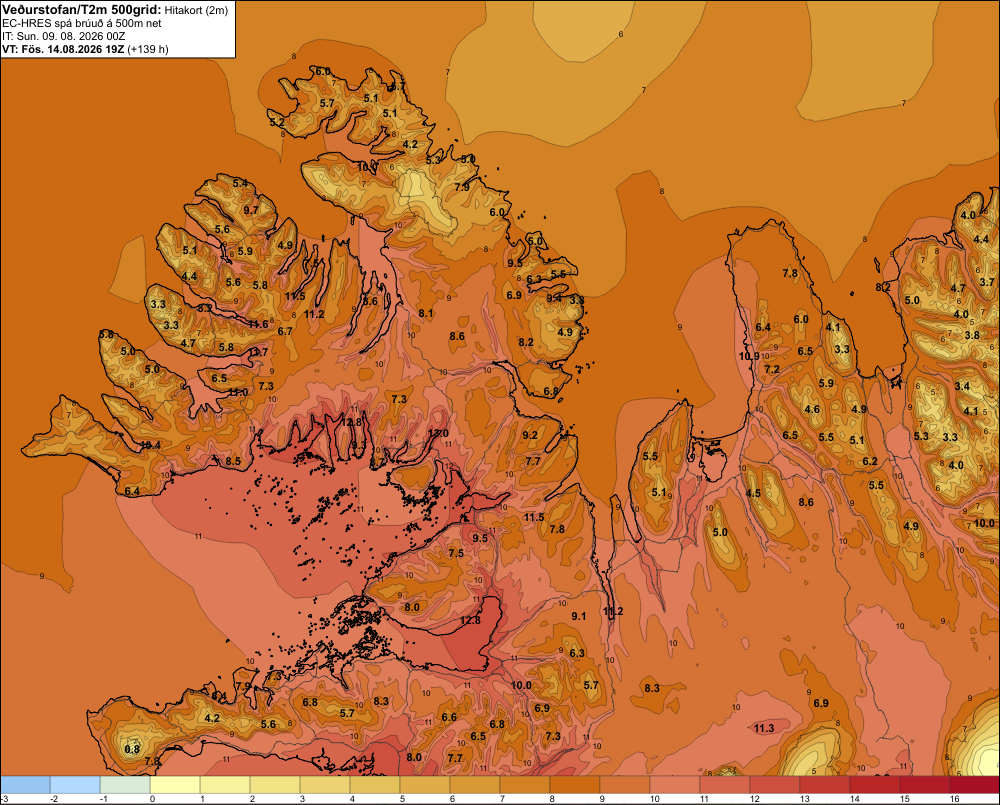Select the dark red legend swatch between 15 and 16

point(925,785)
